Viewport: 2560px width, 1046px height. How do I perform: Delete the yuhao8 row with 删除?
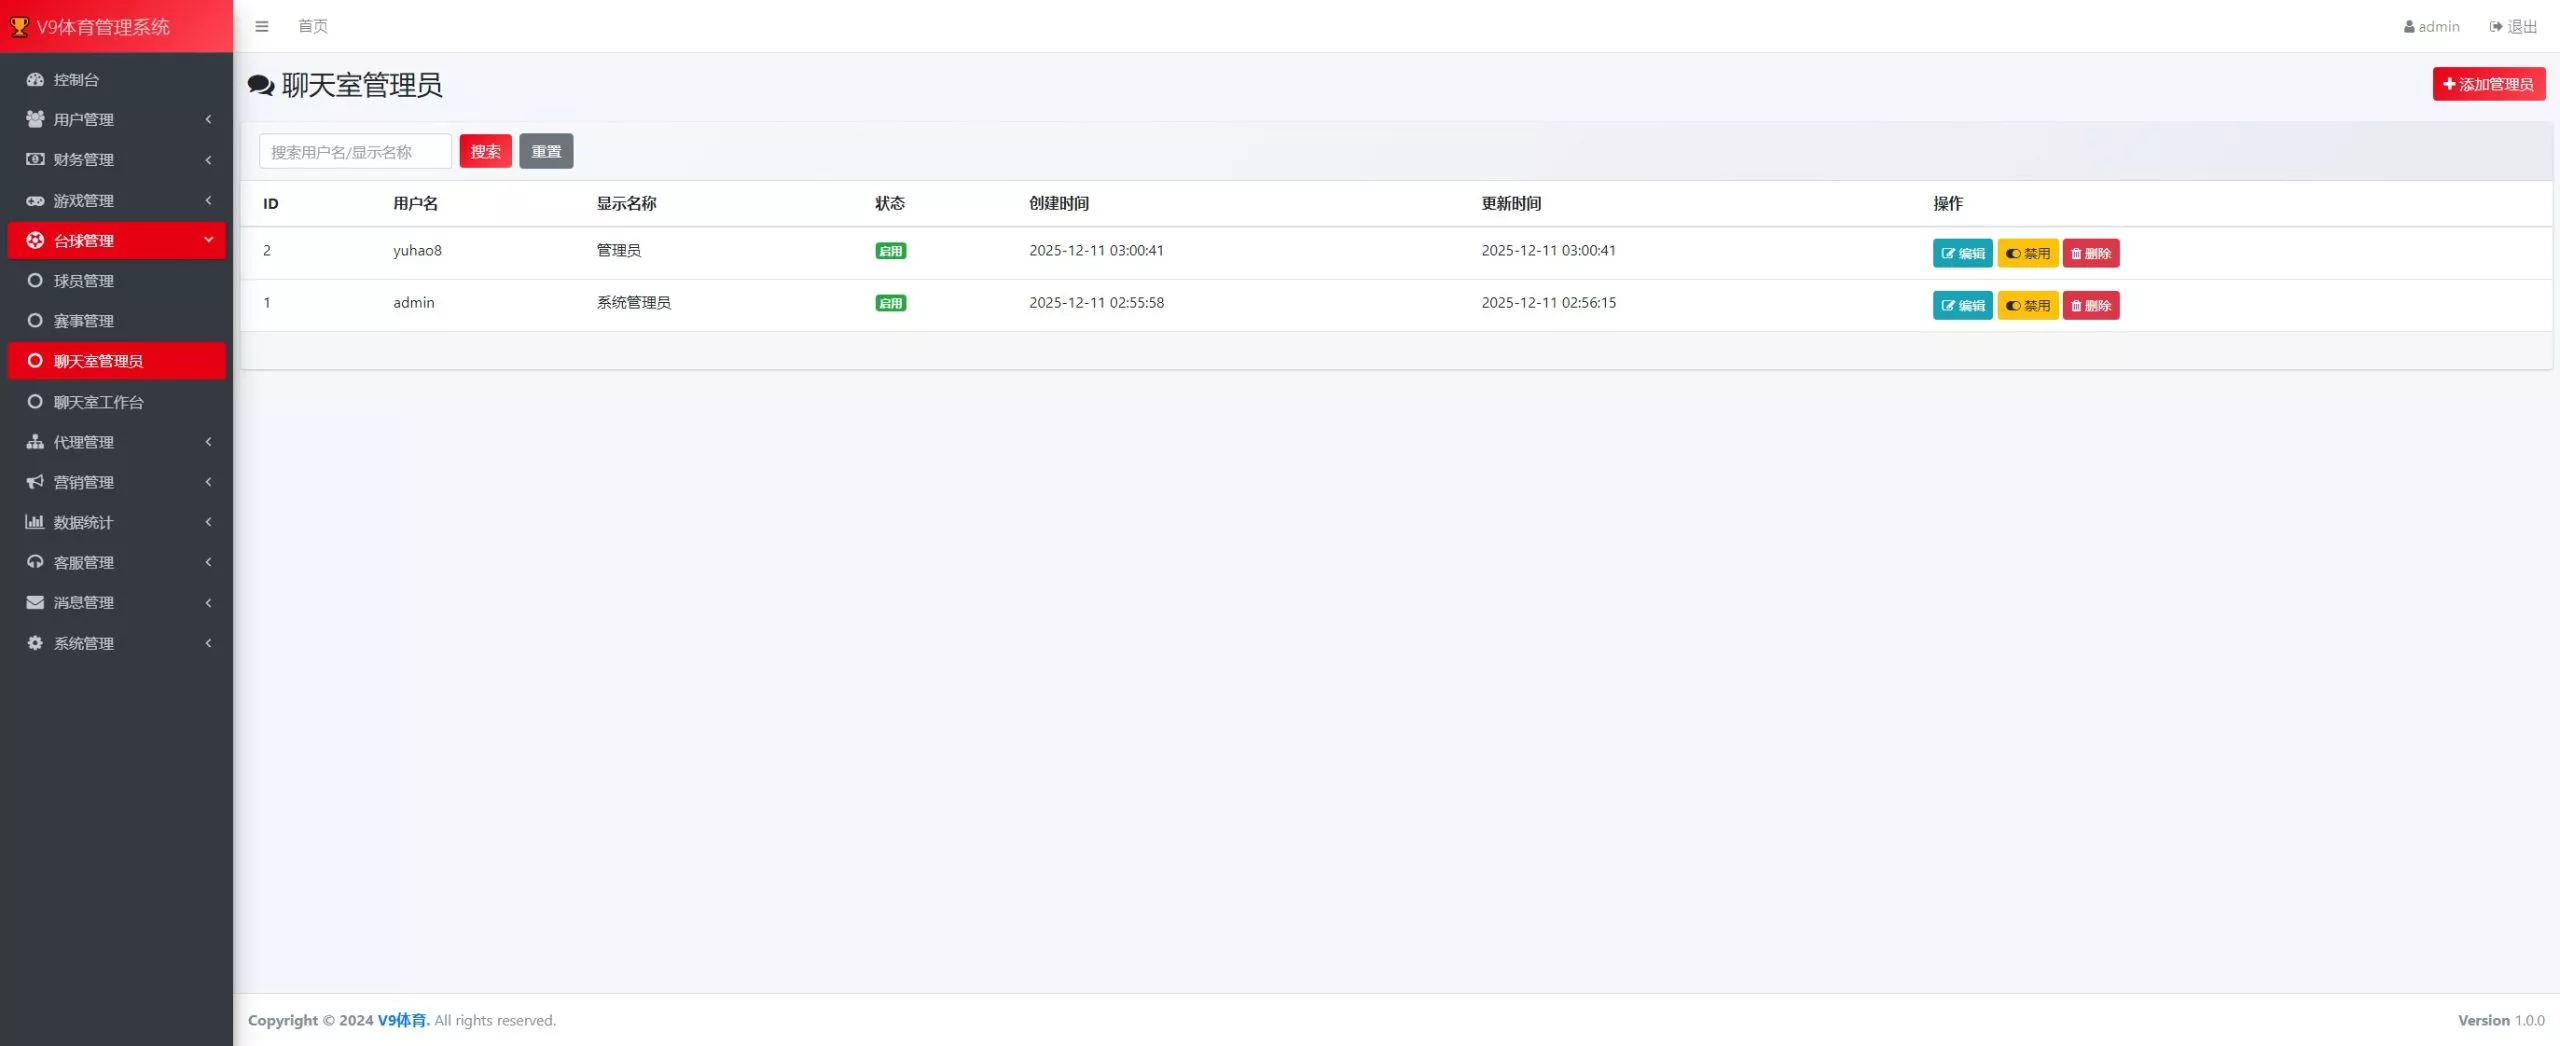2090,253
